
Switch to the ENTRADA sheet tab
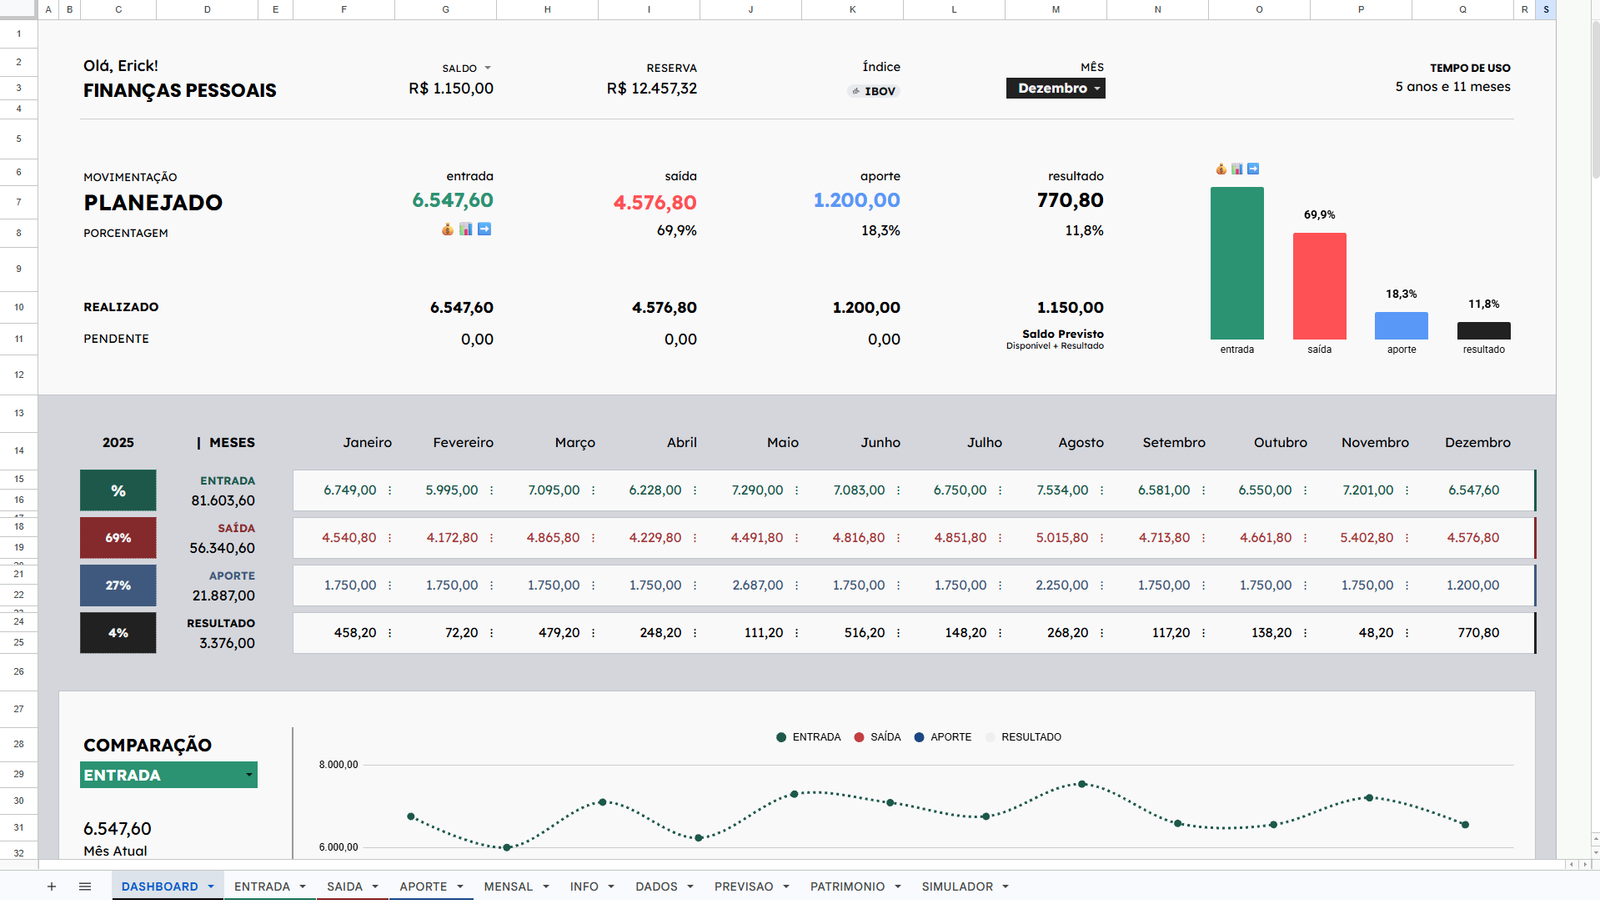click(262, 887)
